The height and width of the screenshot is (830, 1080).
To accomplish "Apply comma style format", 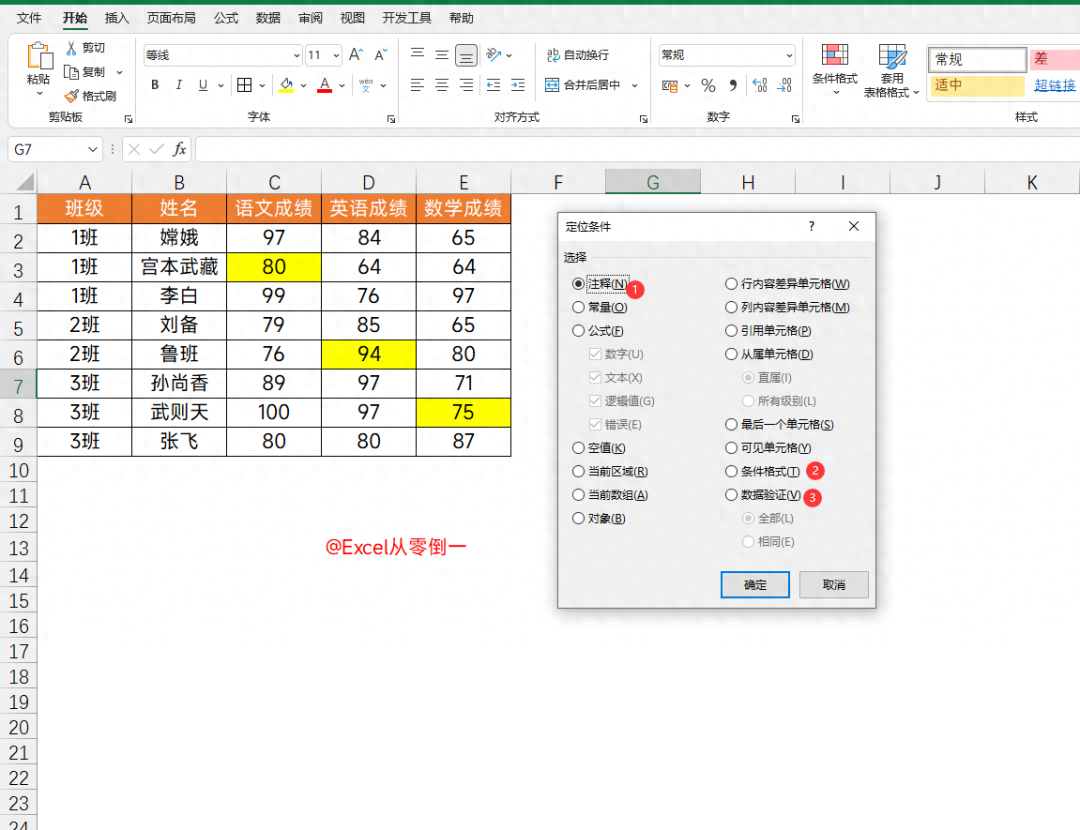I will tap(733, 85).
